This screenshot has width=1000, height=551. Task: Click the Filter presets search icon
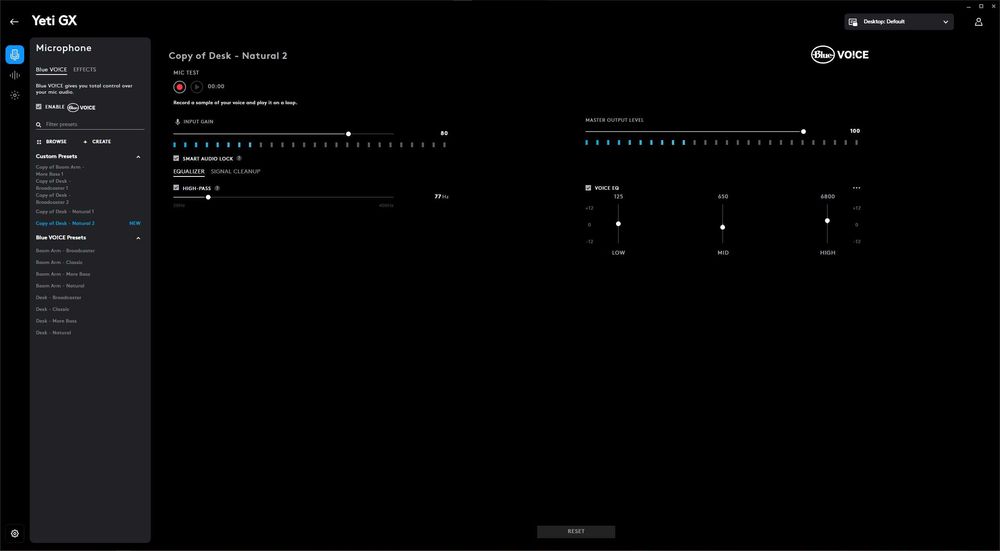click(x=39, y=125)
